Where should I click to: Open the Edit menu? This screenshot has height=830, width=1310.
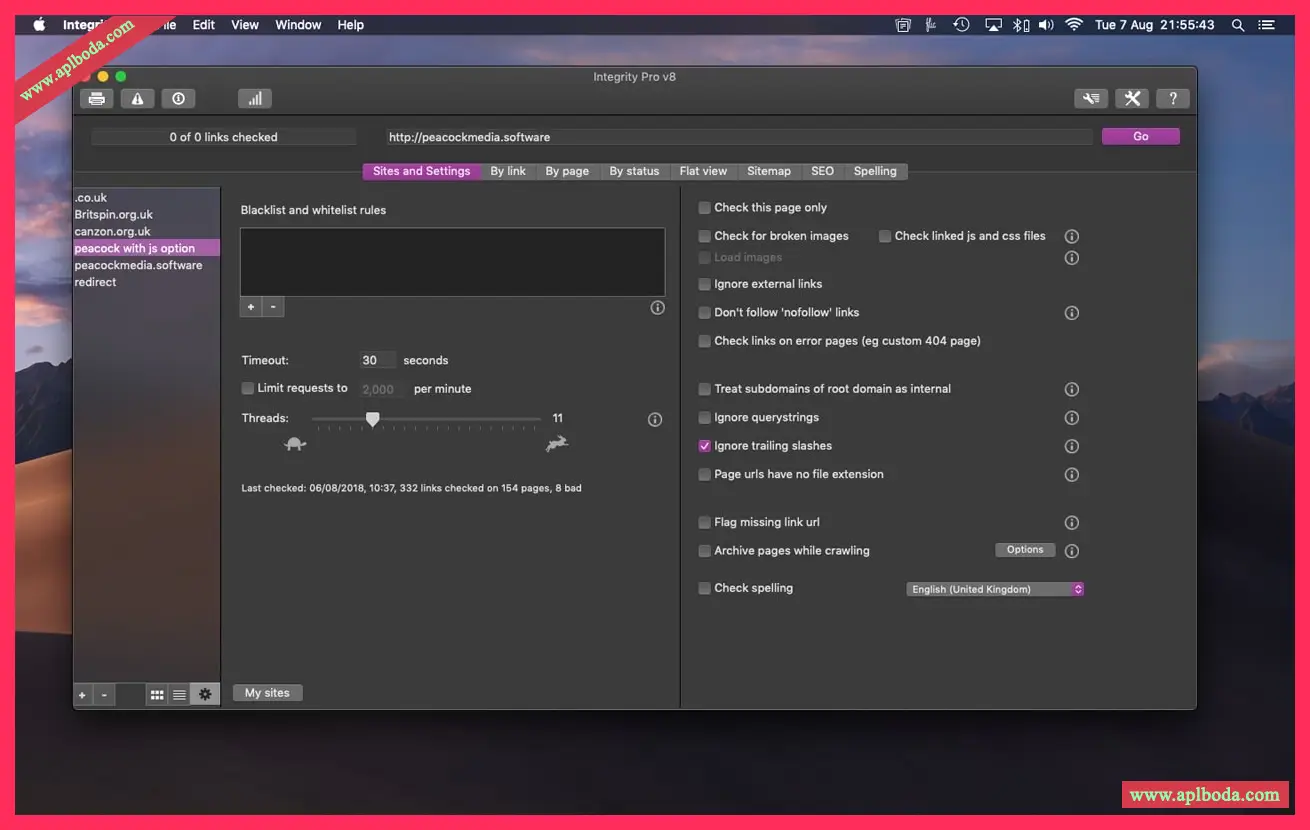point(204,25)
